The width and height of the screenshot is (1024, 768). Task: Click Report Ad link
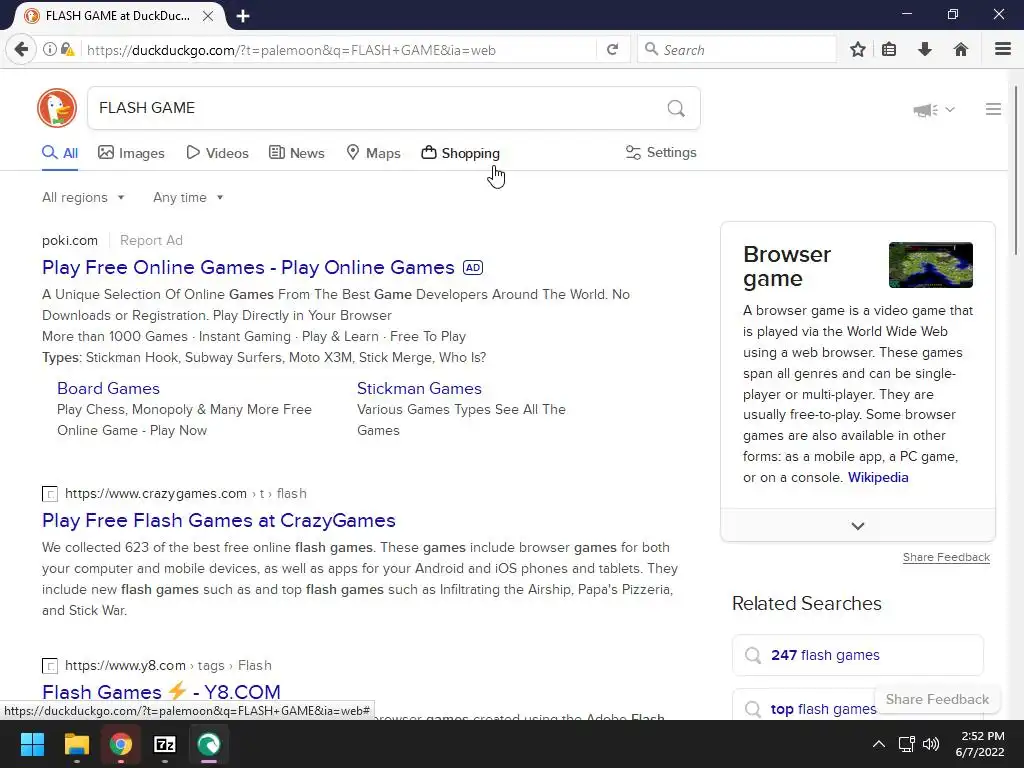click(151, 240)
